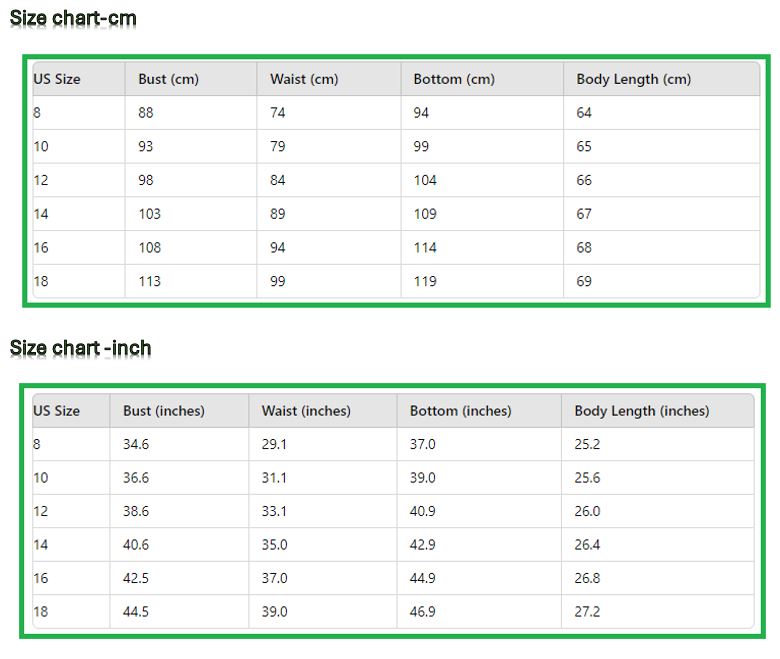Click the body length 26.4 inches cell
This screenshot has width=780, height=659.
(x=587, y=545)
